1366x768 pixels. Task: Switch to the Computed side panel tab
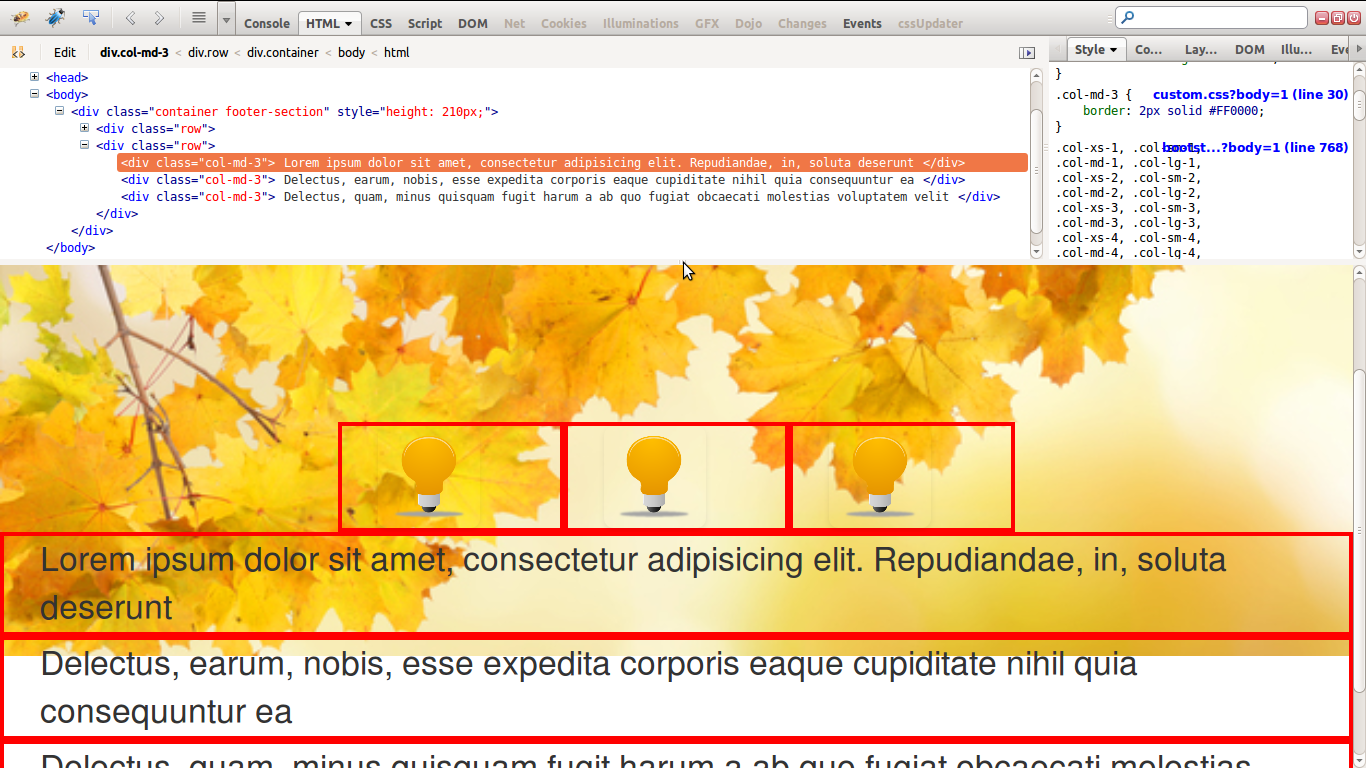point(1149,49)
